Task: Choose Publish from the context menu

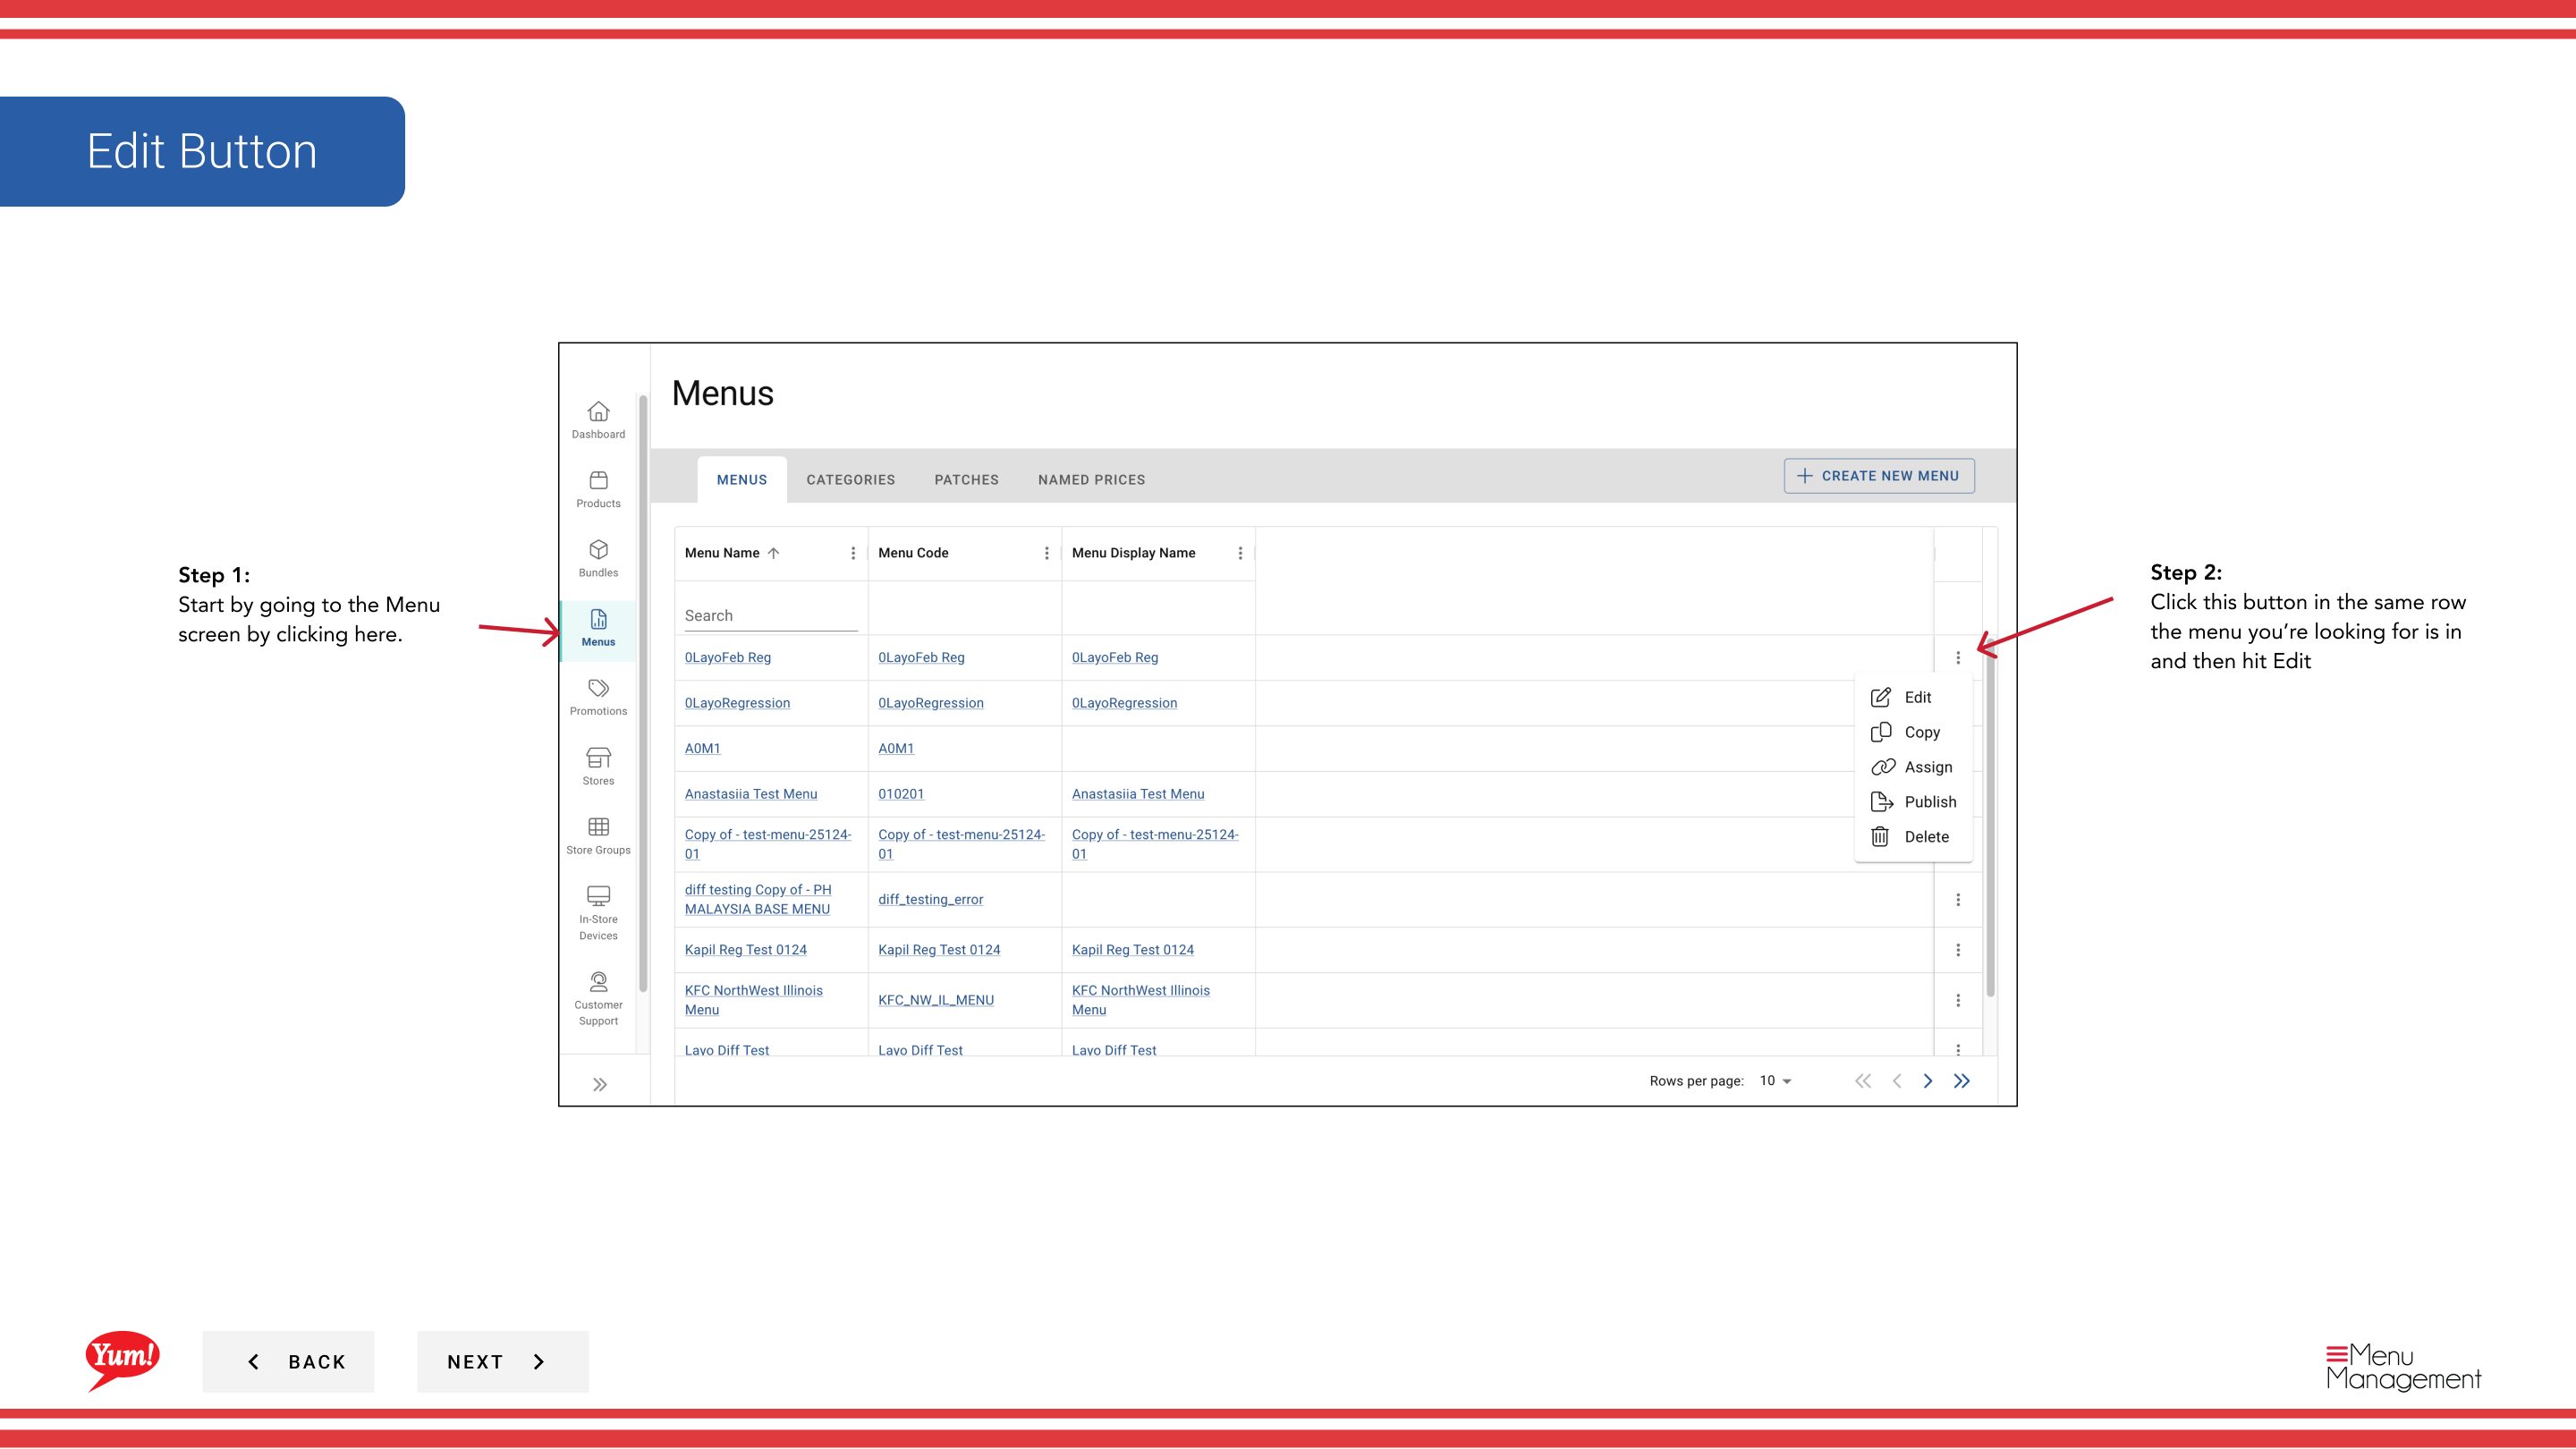Action: click(1913, 802)
